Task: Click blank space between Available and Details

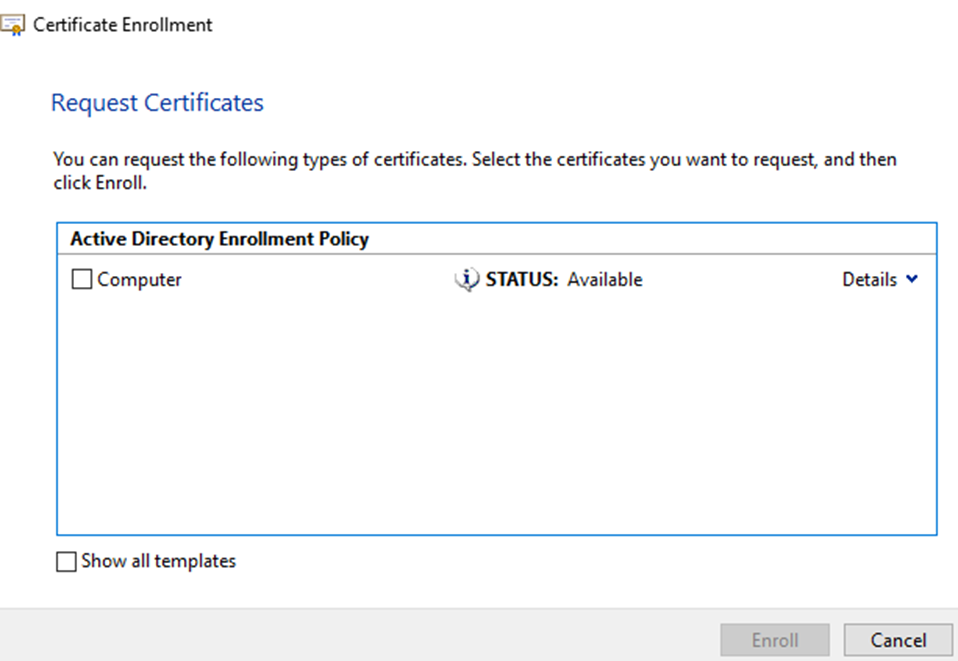Action: click(x=740, y=280)
